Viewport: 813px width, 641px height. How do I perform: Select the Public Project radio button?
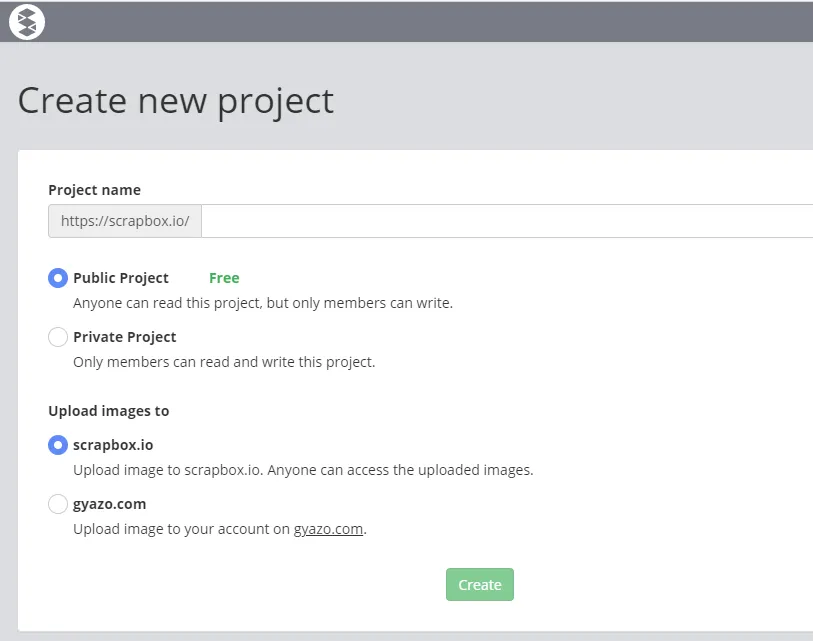pos(58,278)
